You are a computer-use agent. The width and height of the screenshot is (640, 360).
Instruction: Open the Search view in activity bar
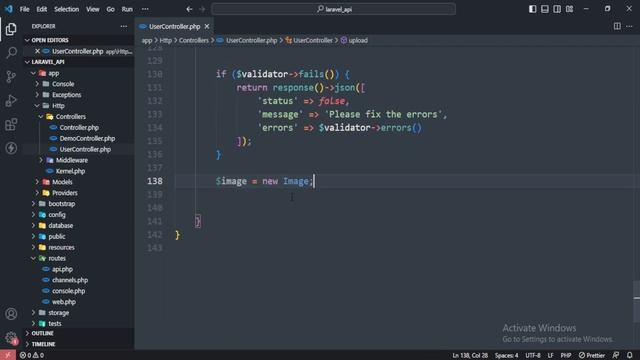point(11,53)
